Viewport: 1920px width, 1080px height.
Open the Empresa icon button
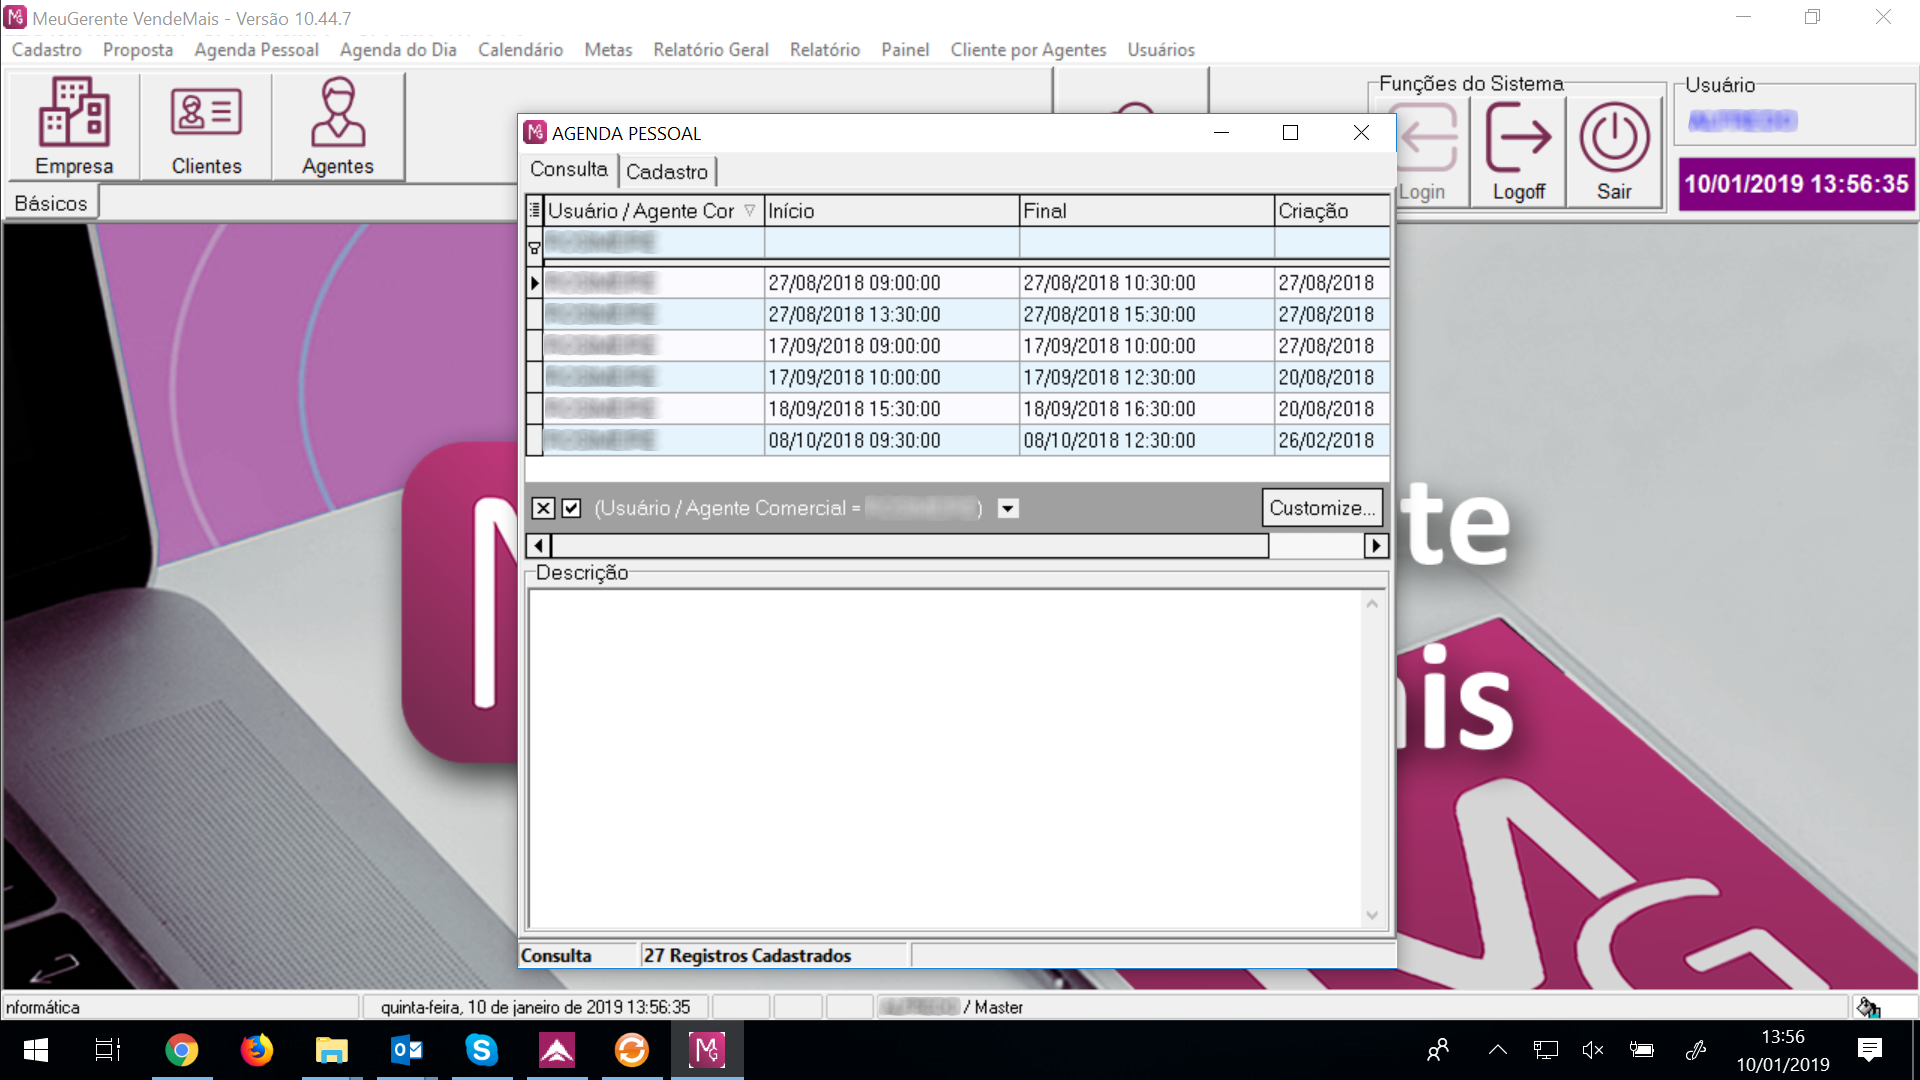click(x=74, y=127)
